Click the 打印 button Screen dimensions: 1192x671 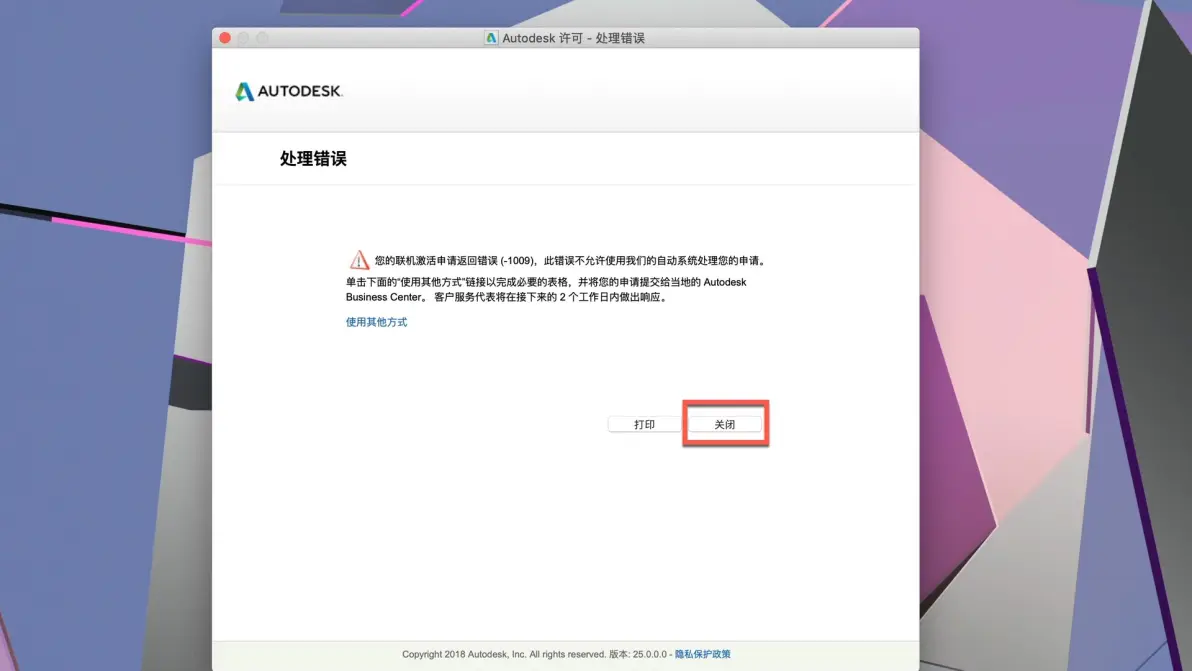[644, 424]
